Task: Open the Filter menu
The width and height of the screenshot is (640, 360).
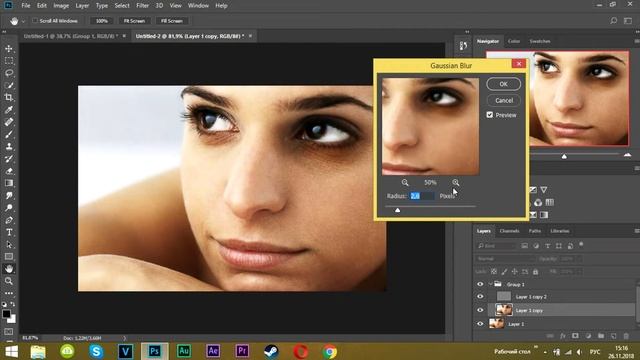Action: point(142,6)
